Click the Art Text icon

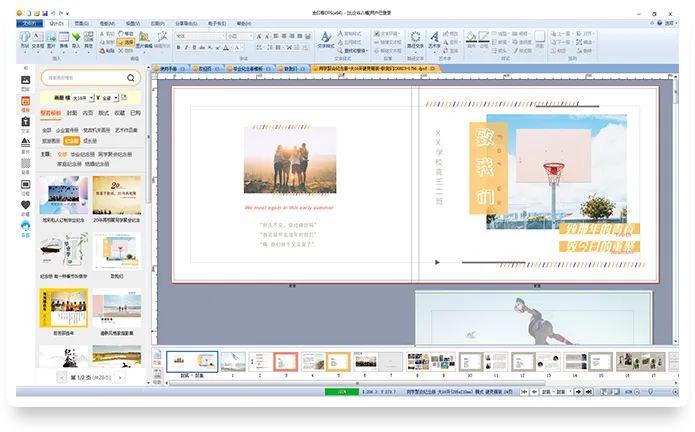[433, 38]
